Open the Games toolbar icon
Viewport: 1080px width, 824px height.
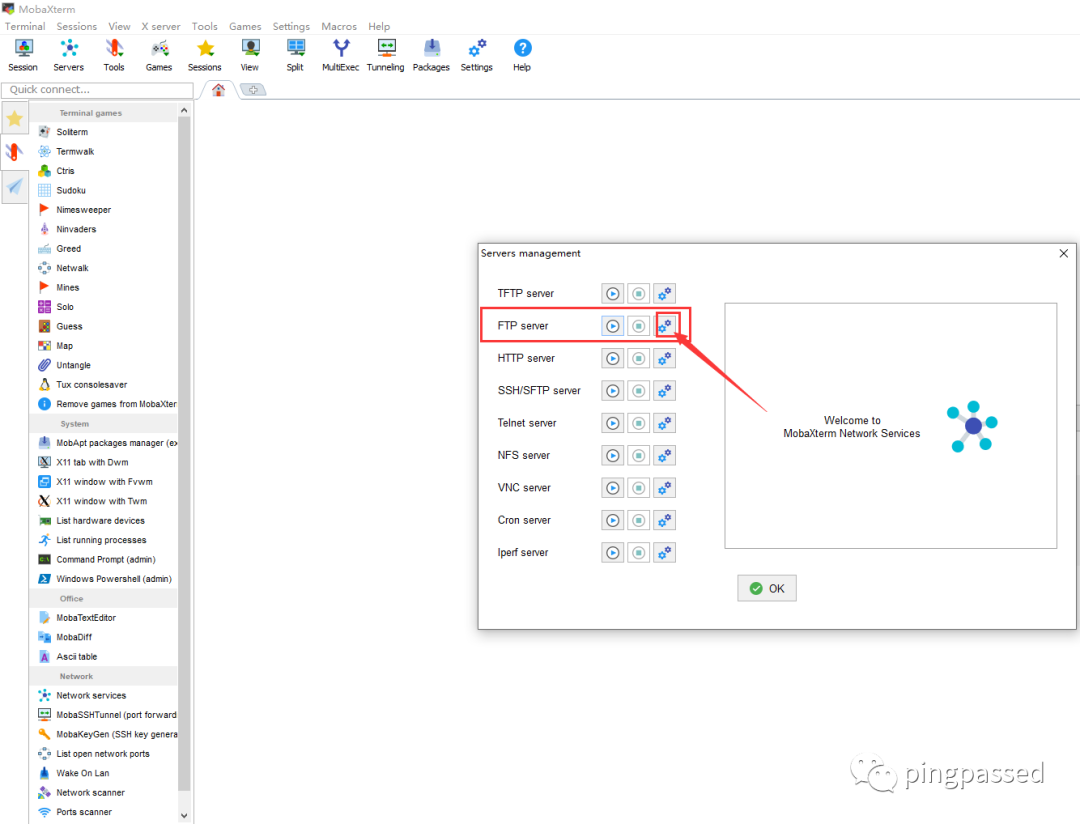pos(159,55)
